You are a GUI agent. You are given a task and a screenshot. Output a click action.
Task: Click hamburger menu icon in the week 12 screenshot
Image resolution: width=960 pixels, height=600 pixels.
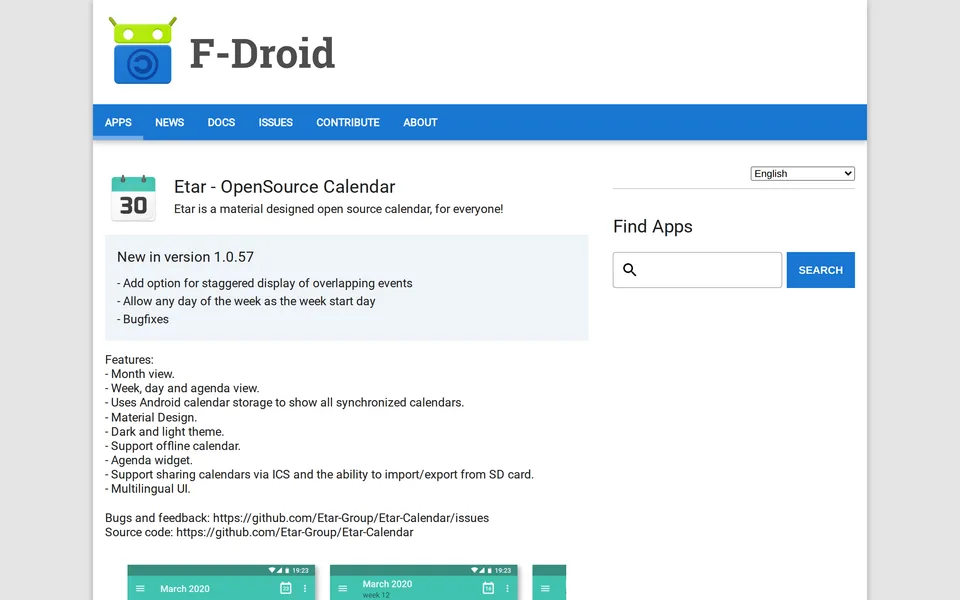pyautogui.click(x=343, y=588)
